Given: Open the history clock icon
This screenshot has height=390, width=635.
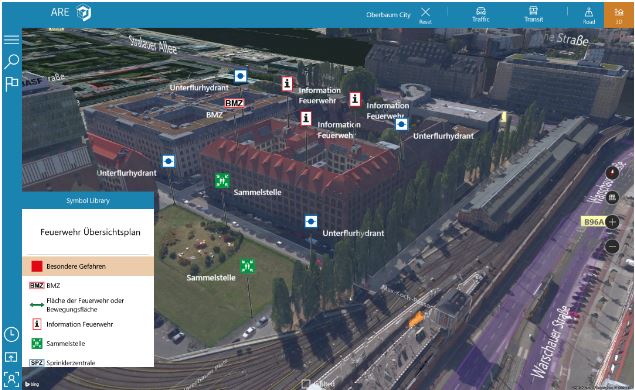Looking at the screenshot, I should pyautogui.click(x=11, y=335).
